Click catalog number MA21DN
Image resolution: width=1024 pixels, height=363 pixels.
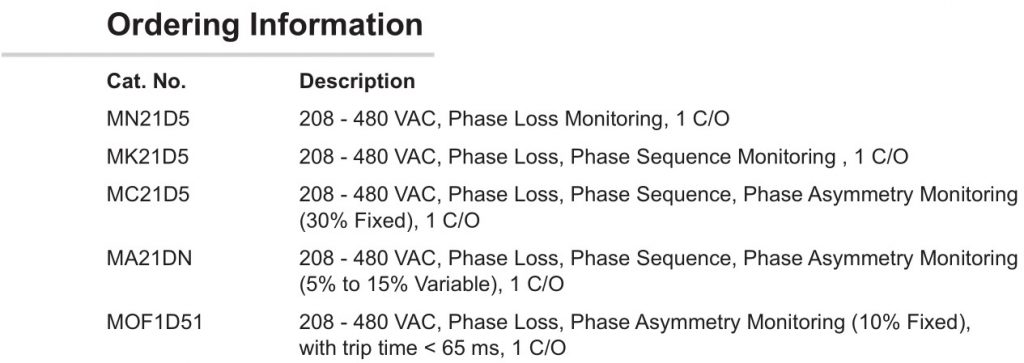(x=149, y=259)
